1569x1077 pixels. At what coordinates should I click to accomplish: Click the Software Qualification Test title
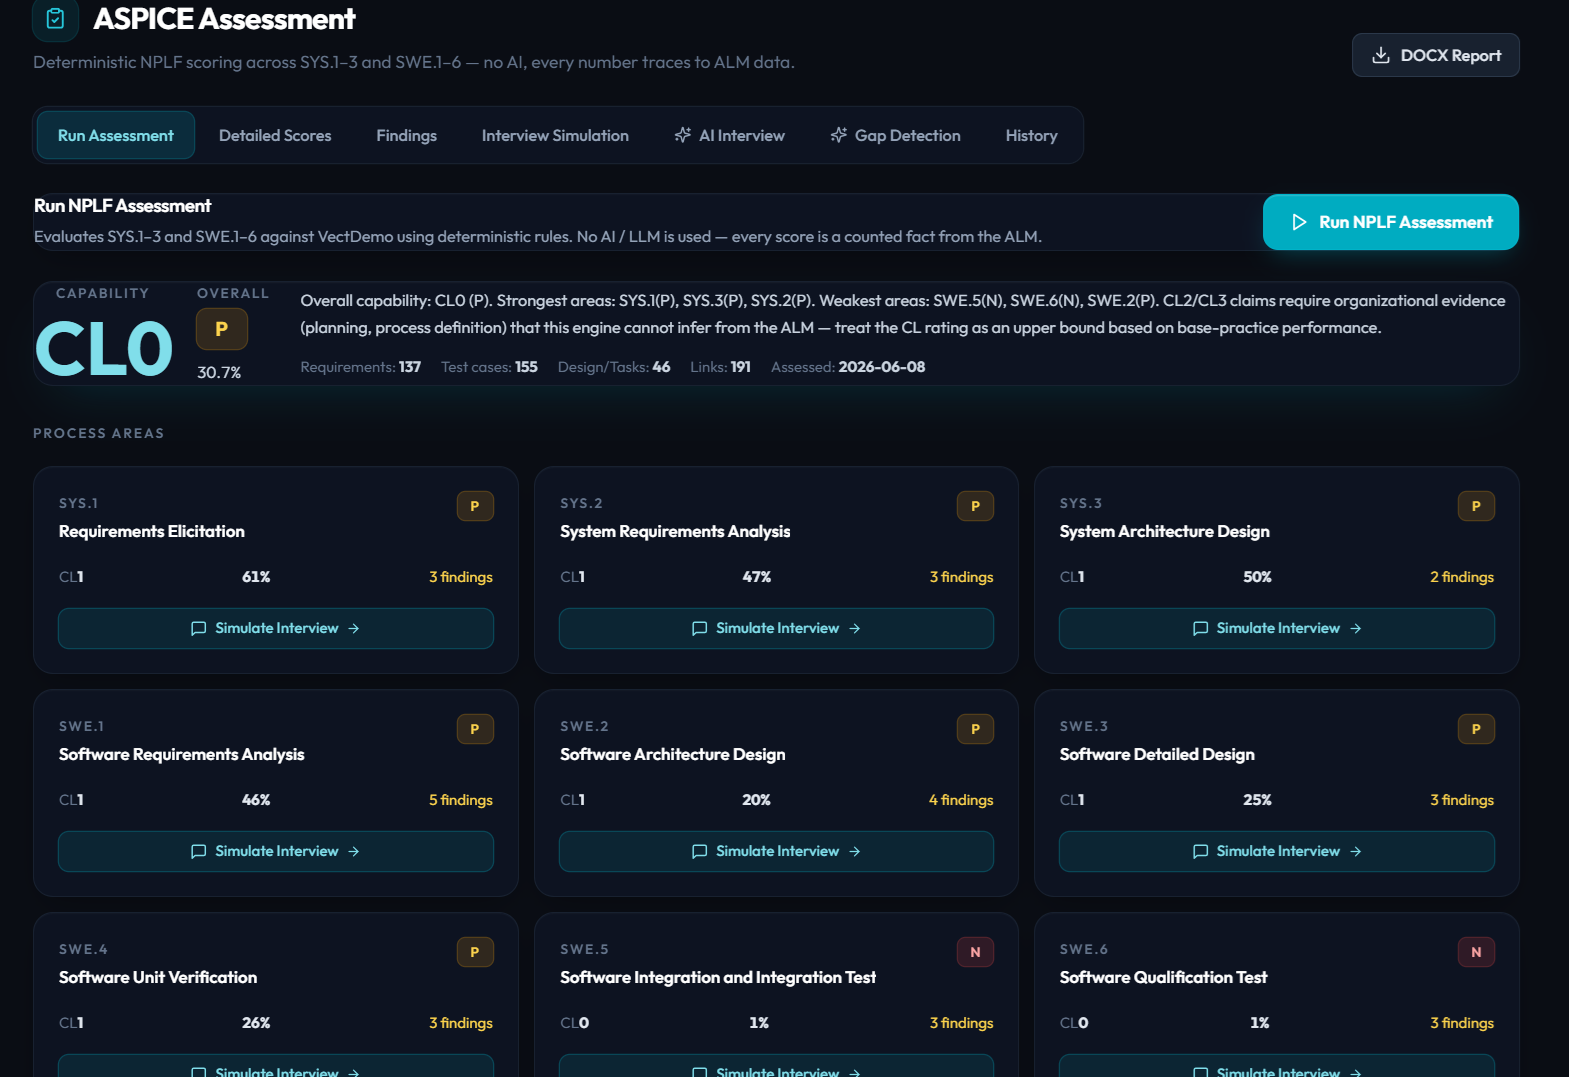[1163, 977]
